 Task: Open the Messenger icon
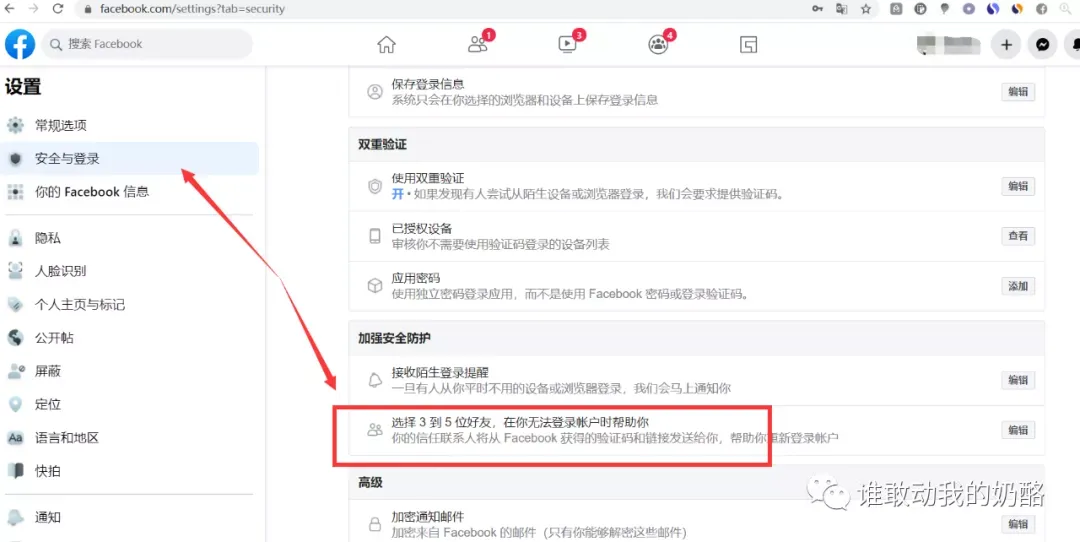1043,45
